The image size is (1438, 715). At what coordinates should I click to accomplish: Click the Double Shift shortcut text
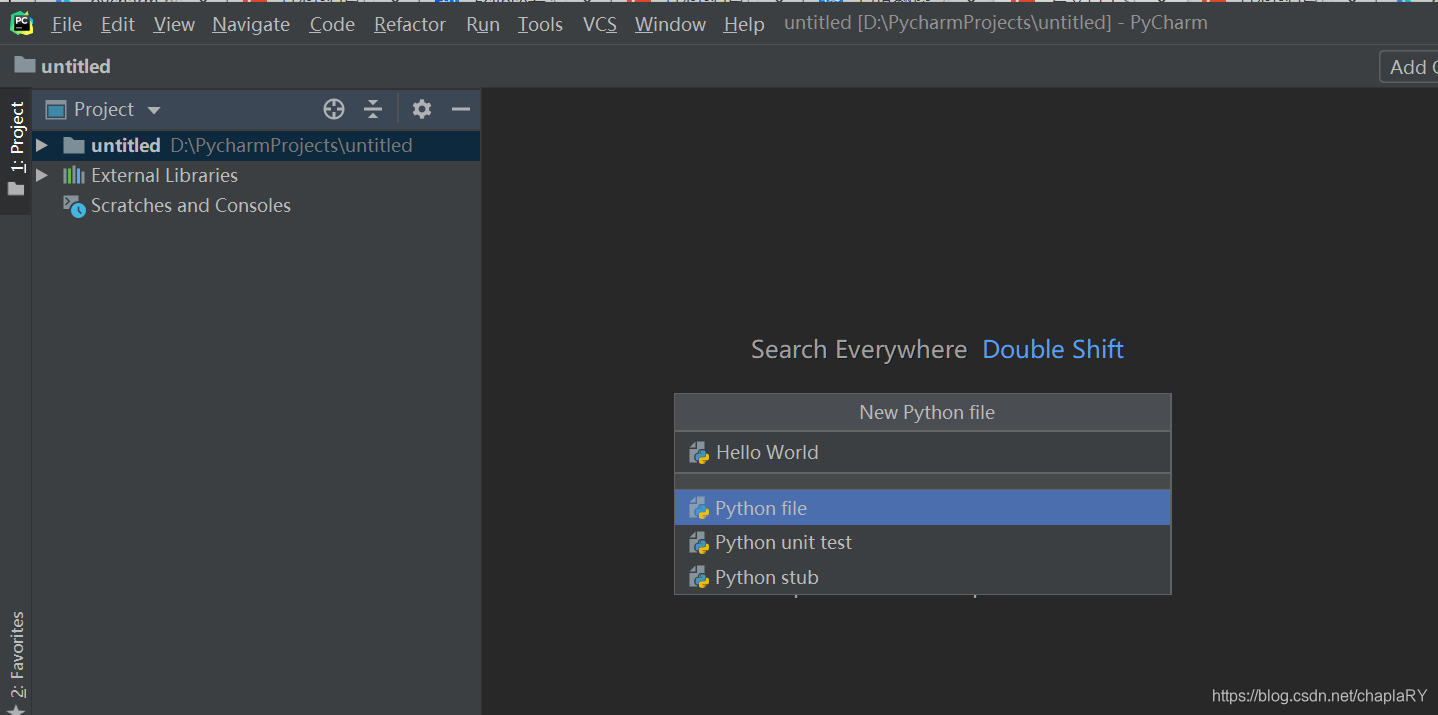pyautogui.click(x=1053, y=349)
